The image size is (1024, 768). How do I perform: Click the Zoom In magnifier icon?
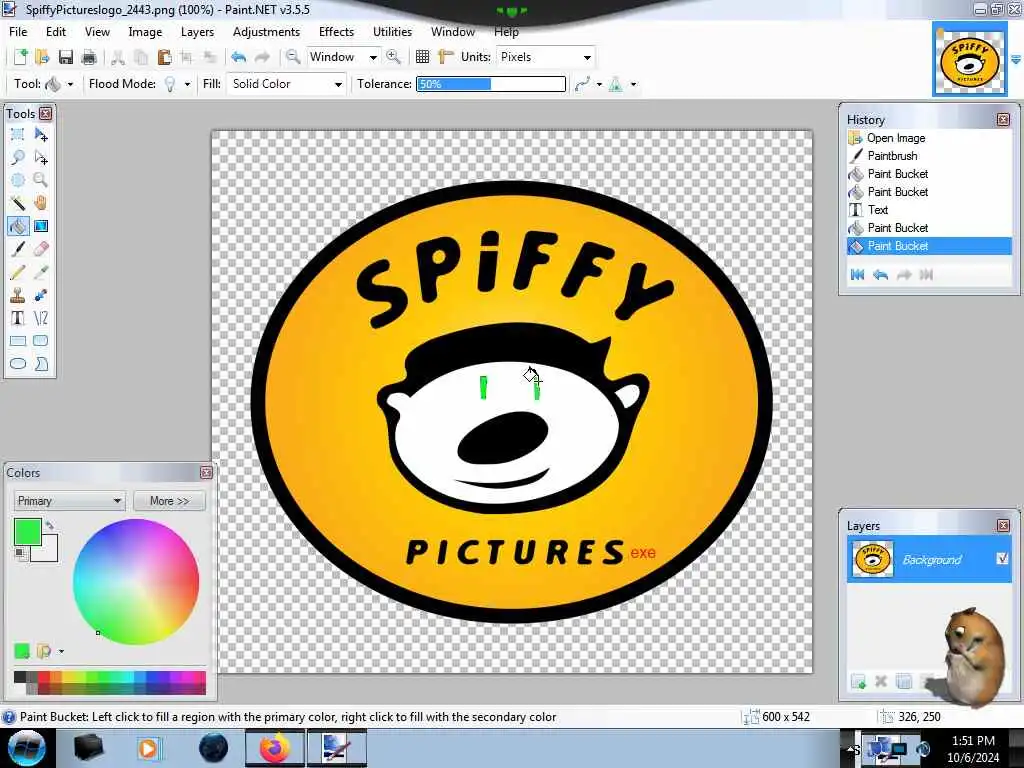point(393,57)
